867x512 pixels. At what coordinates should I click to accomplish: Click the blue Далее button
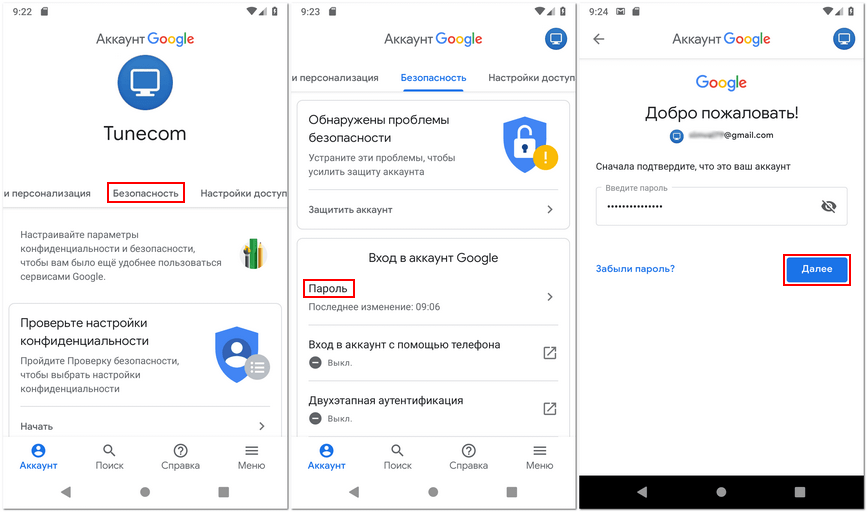(817, 269)
